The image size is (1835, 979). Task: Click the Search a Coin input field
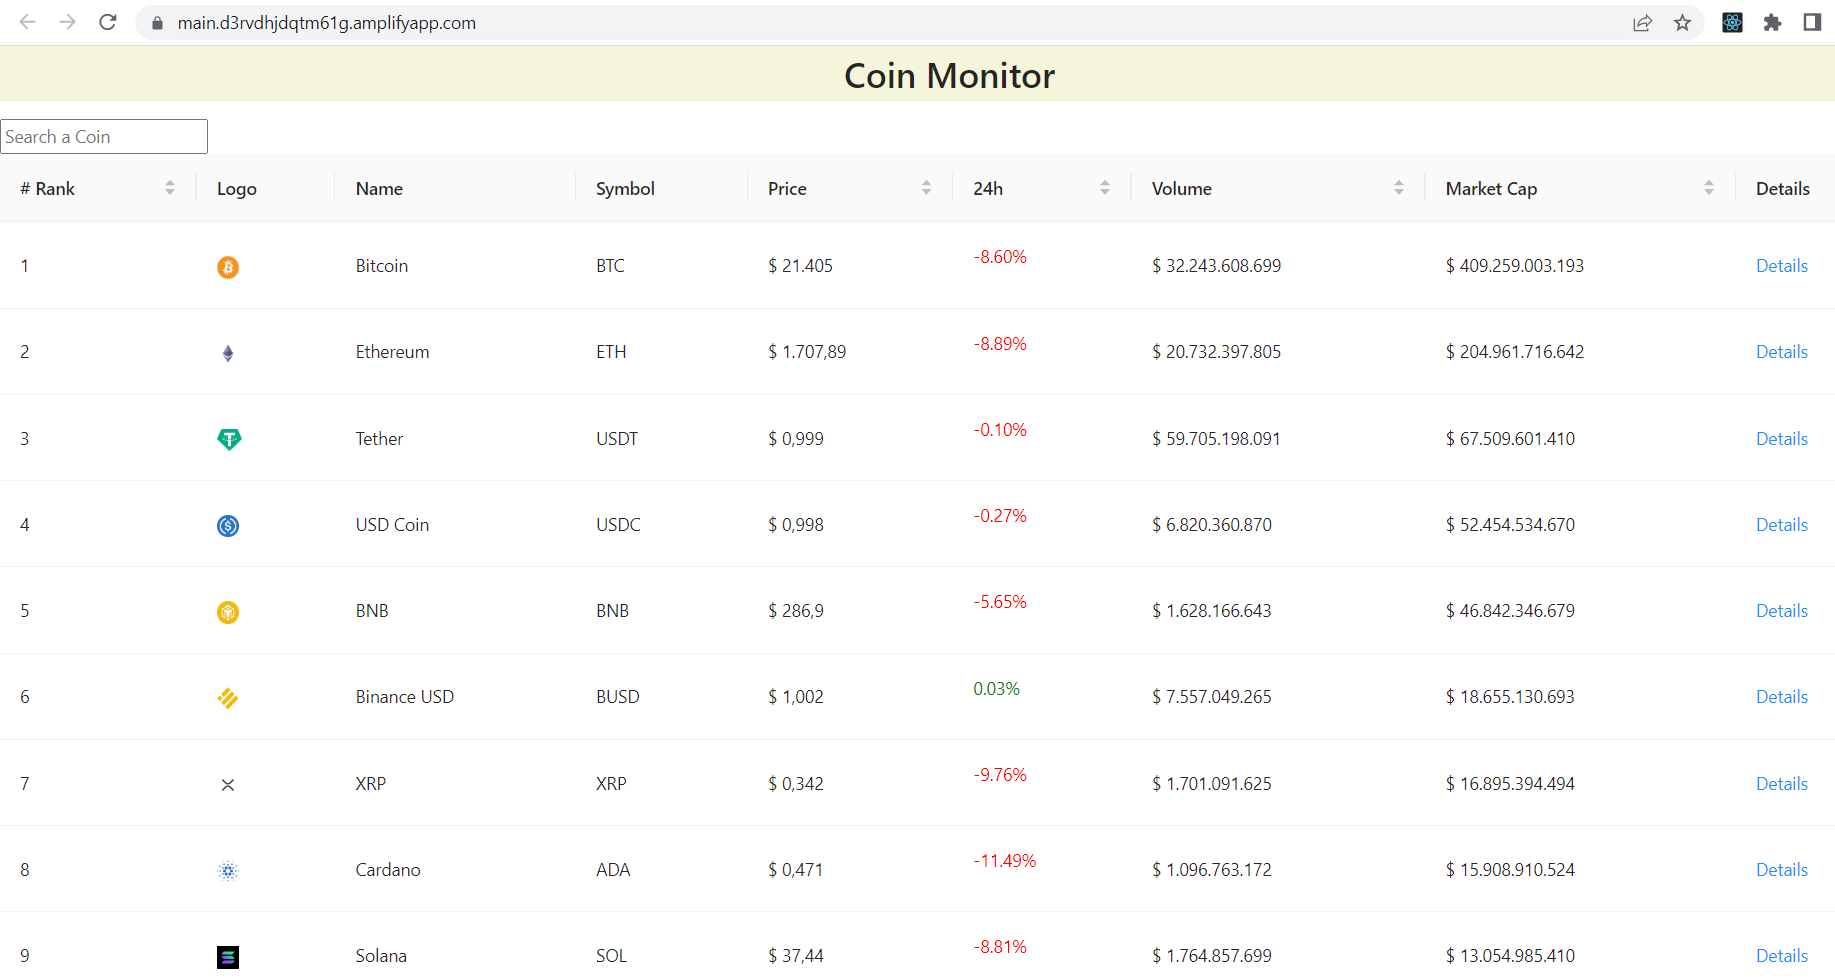pyautogui.click(x=103, y=136)
